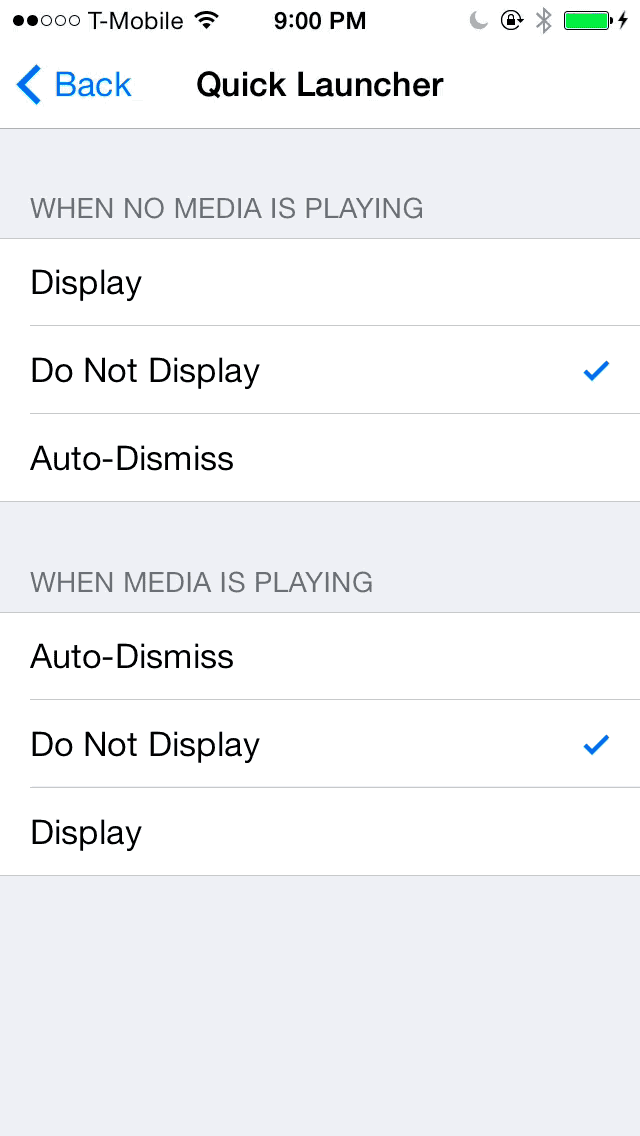Tap the rotation lock status icon
The image size is (640, 1136).
(x=511, y=20)
